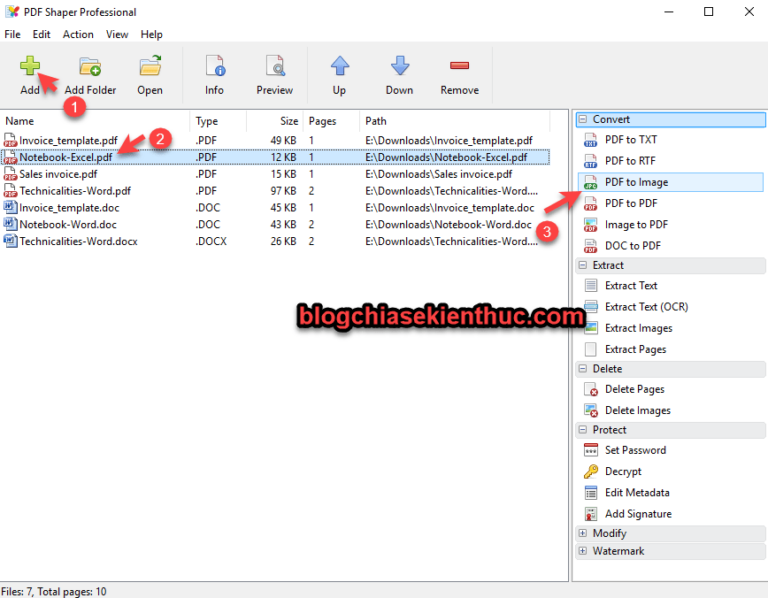The width and height of the screenshot is (768, 598).
Task: Click the Edit Metadata icon
Action: tap(591, 493)
